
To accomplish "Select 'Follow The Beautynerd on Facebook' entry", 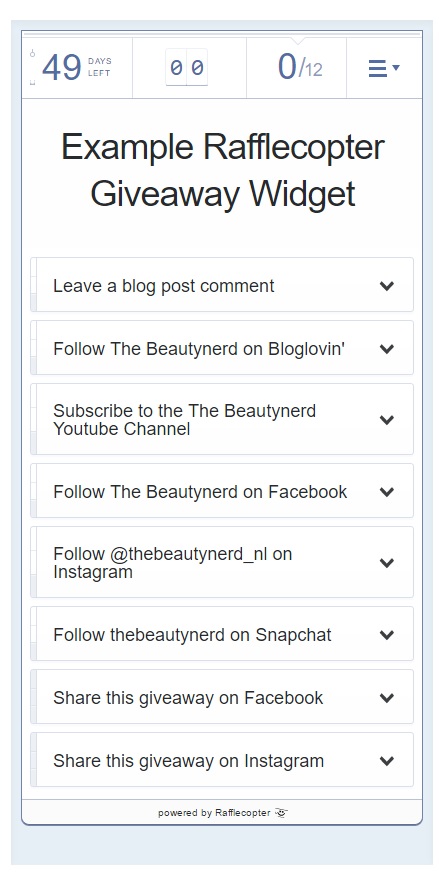I will pyautogui.click(x=222, y=491).
